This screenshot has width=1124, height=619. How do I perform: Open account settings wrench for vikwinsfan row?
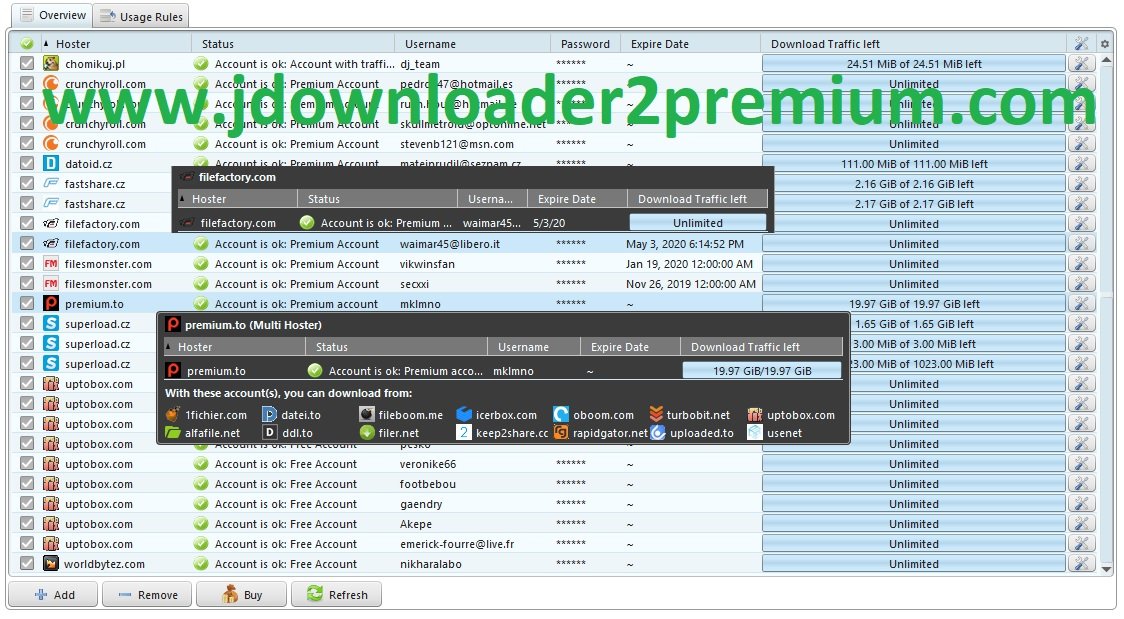tap(1081, 264)
